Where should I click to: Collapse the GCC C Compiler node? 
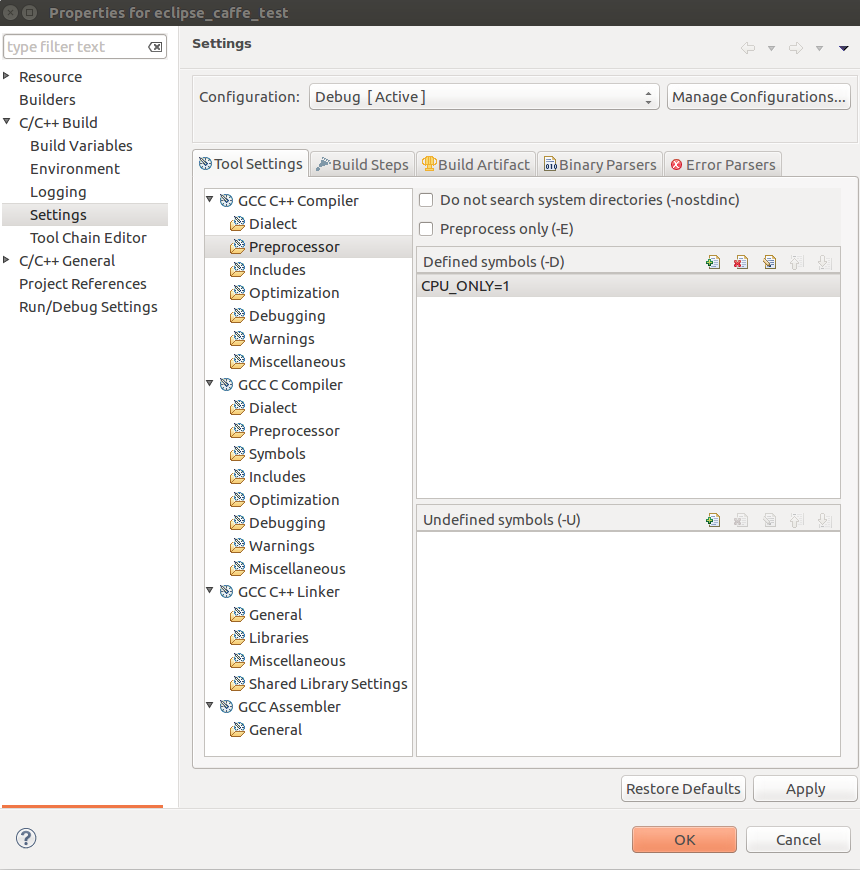coord(210,383)
